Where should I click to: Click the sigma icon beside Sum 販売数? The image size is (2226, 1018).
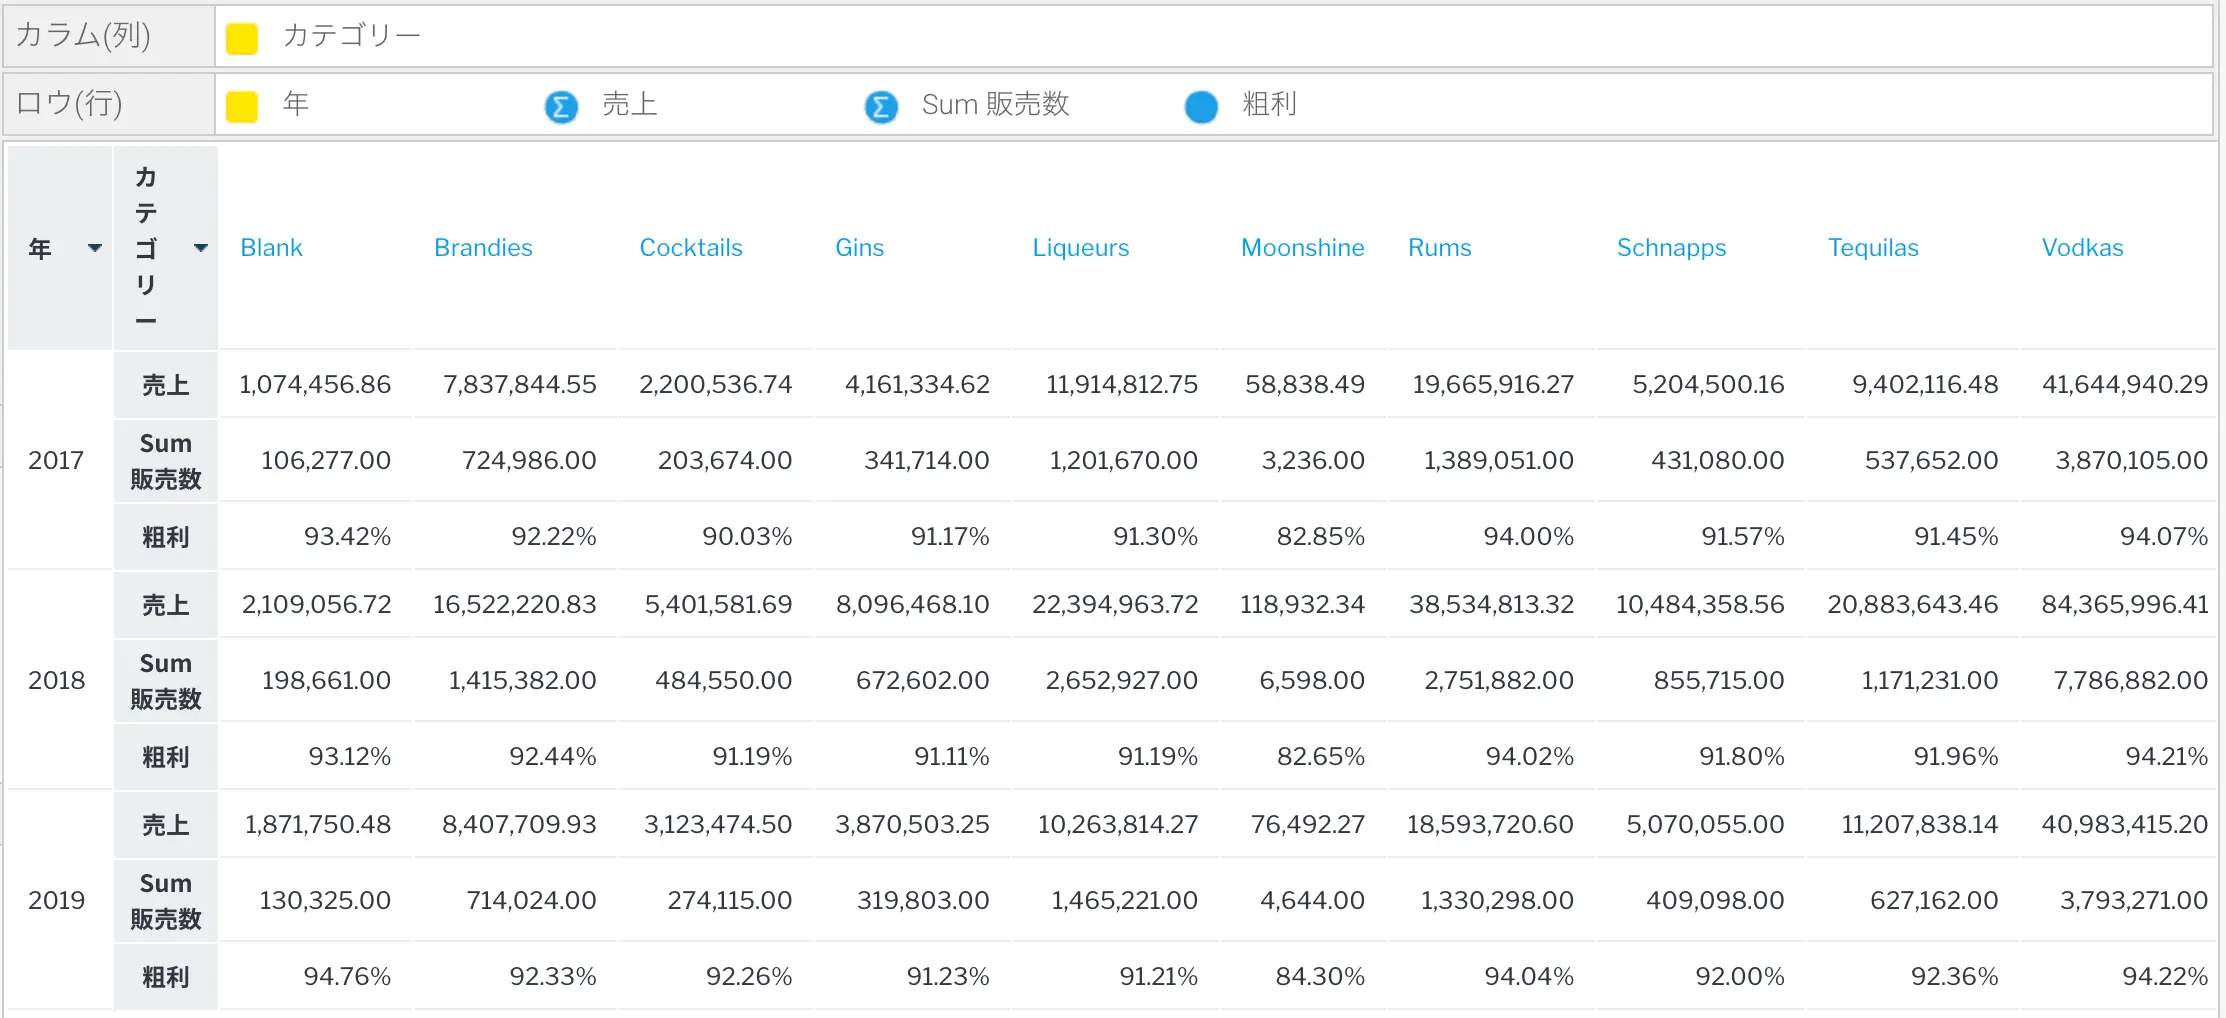881,106
